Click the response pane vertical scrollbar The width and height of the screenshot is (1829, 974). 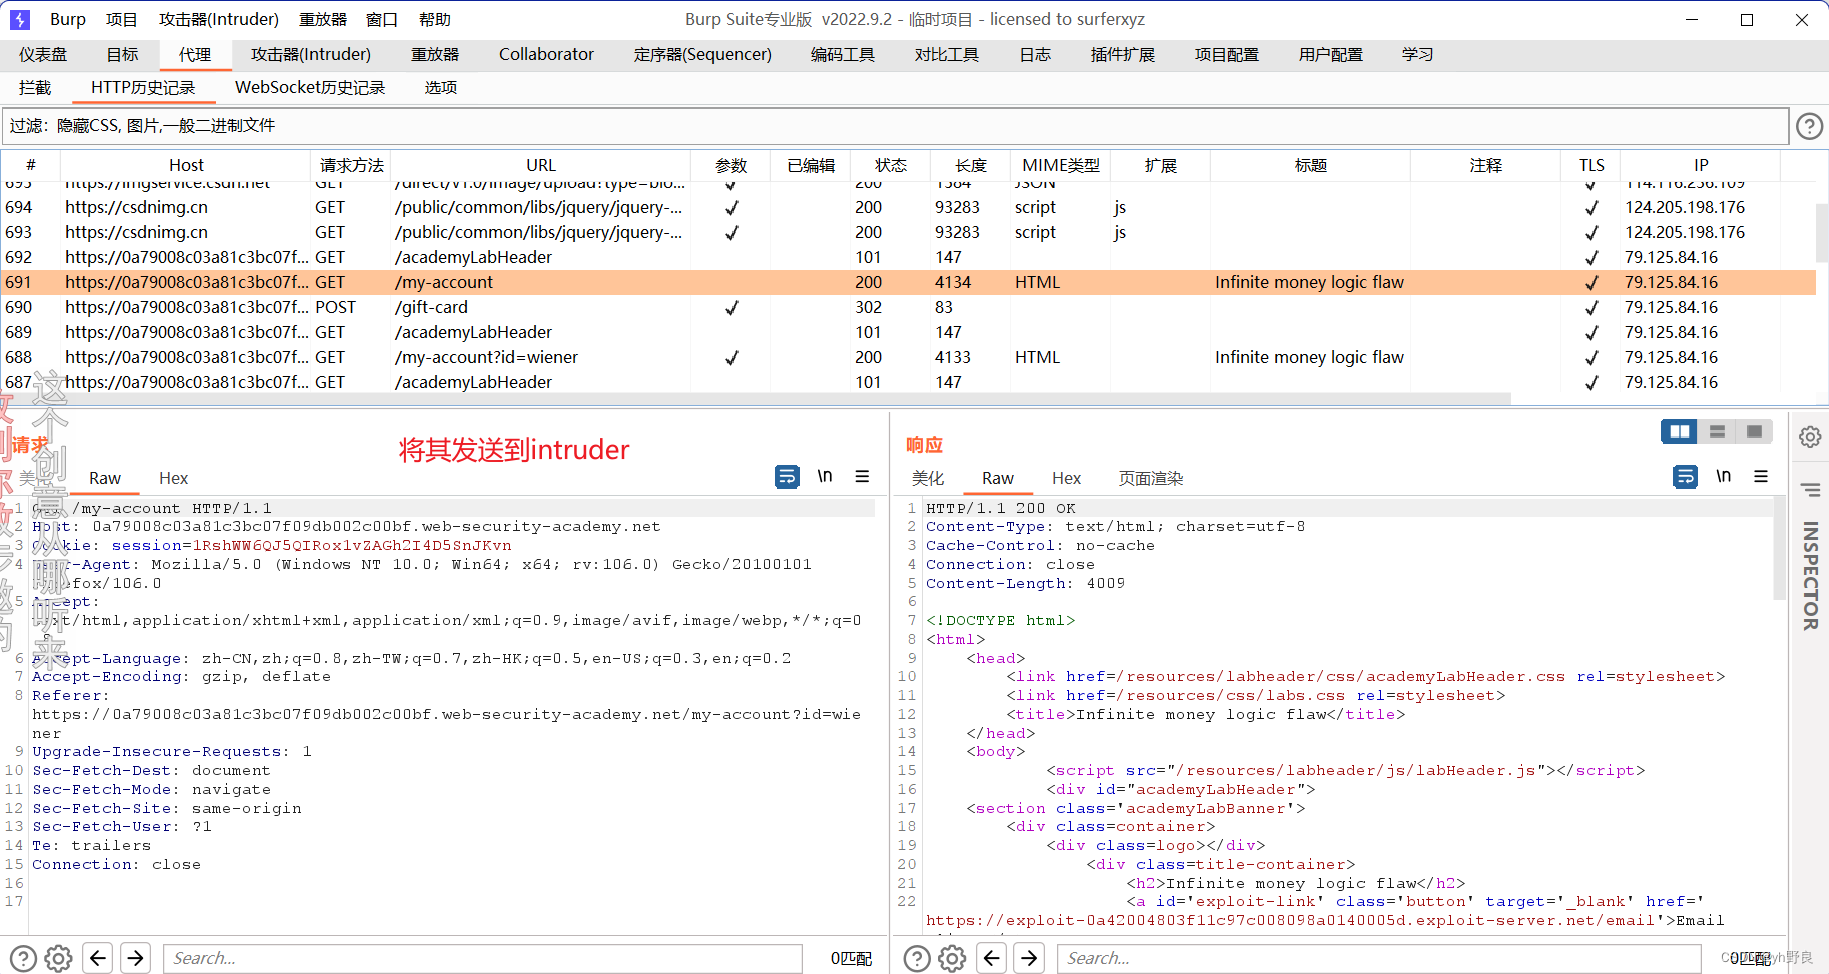1780,548
